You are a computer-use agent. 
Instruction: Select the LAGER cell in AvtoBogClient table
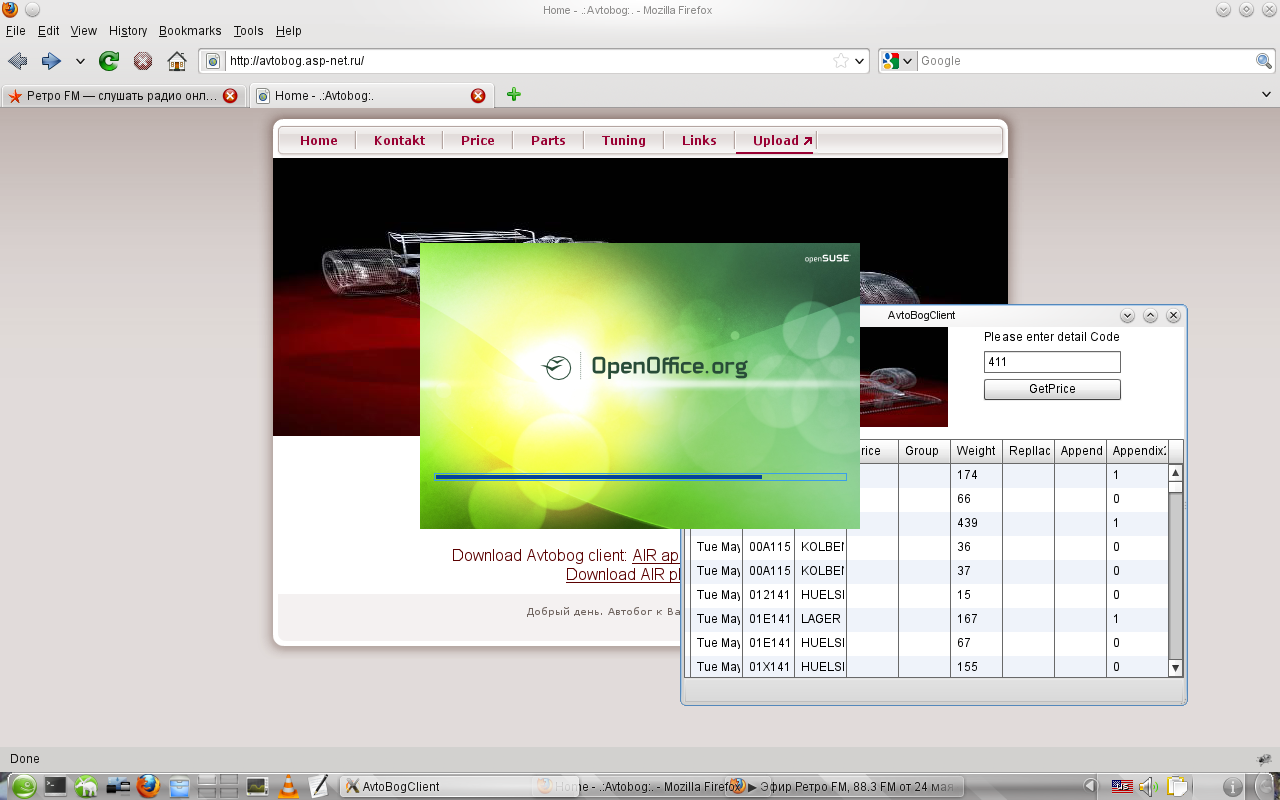820,619
